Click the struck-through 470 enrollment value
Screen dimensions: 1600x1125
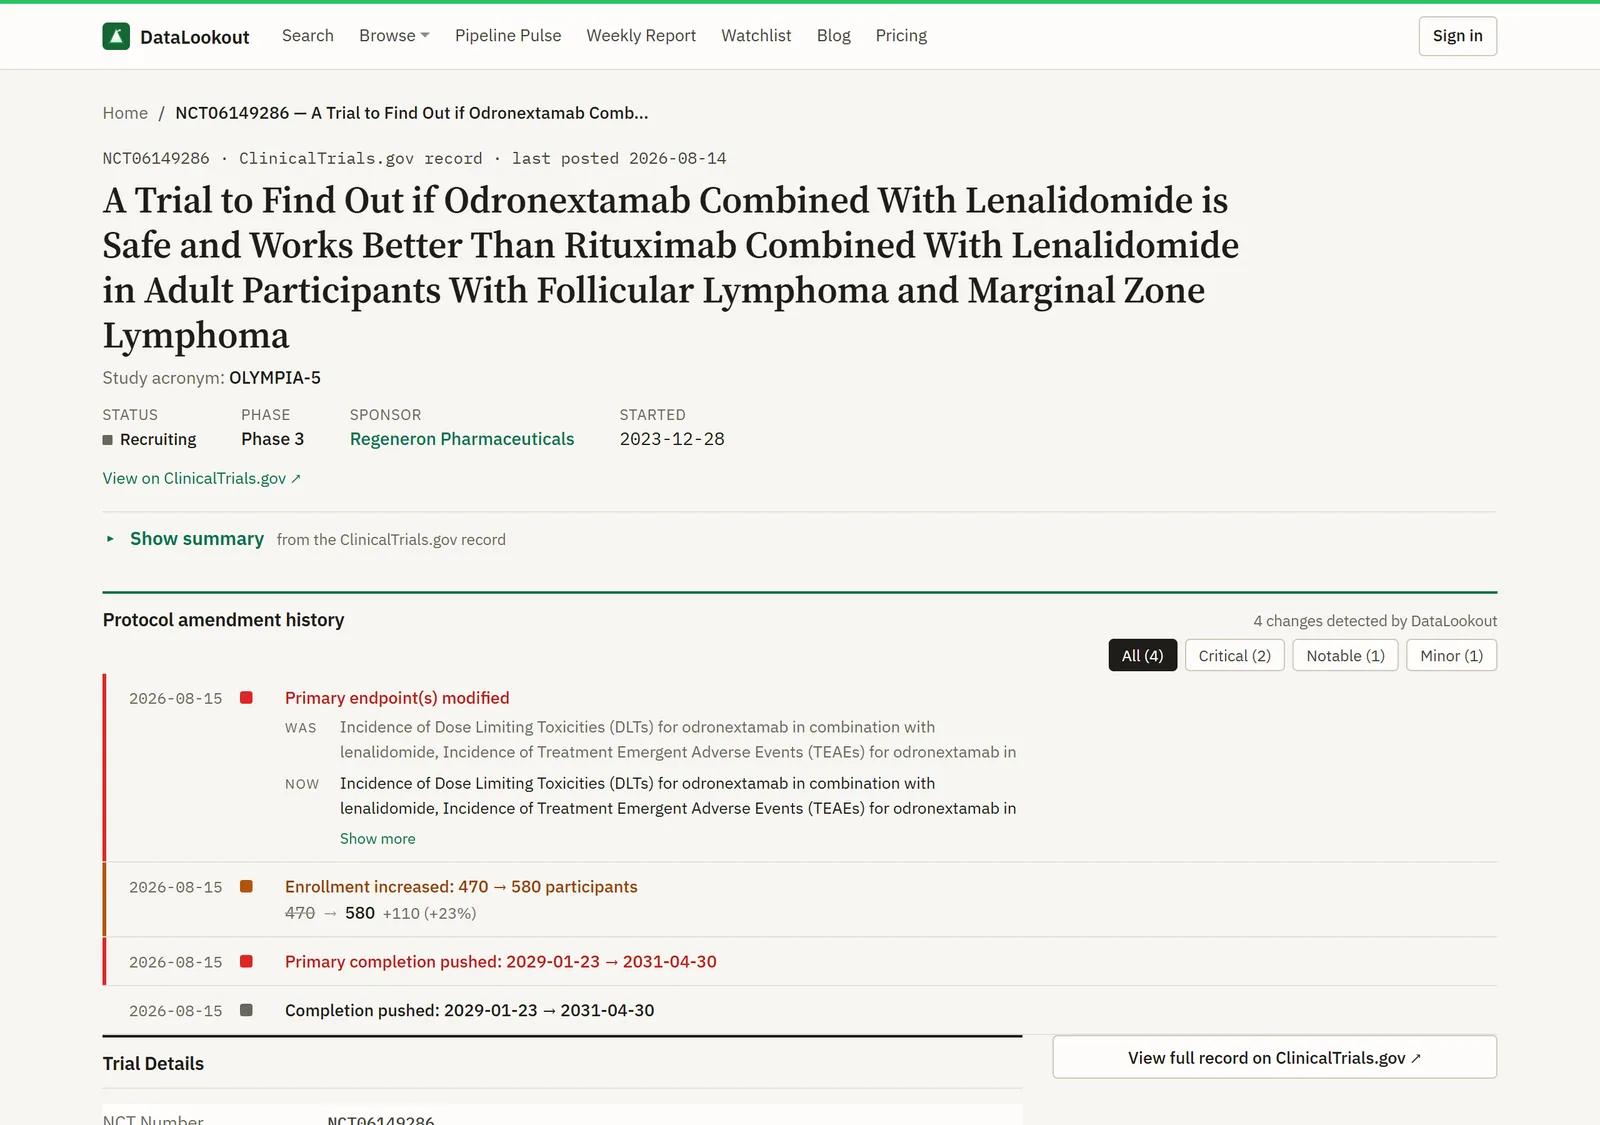[x=300, y=913]
